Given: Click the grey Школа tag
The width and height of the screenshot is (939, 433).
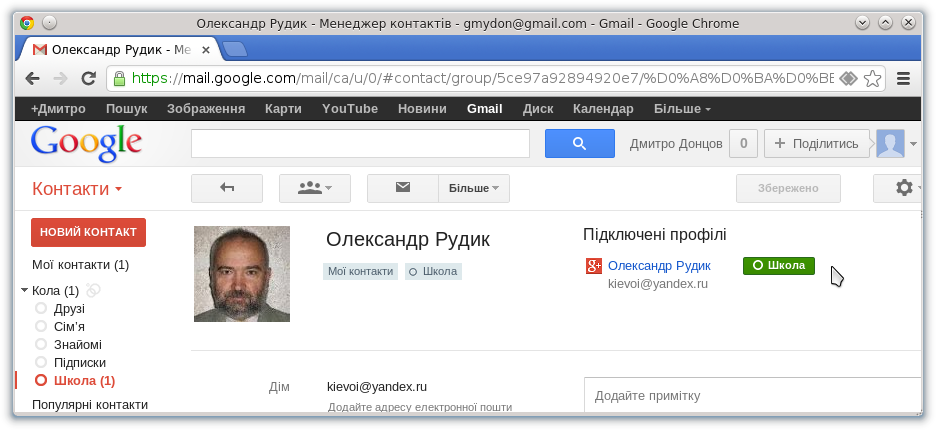Looking at the screenshot, I should (434, 271).
